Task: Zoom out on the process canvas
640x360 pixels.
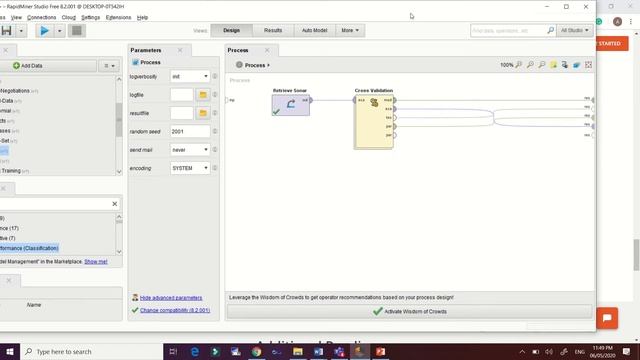Action: (x=542, y=65)
